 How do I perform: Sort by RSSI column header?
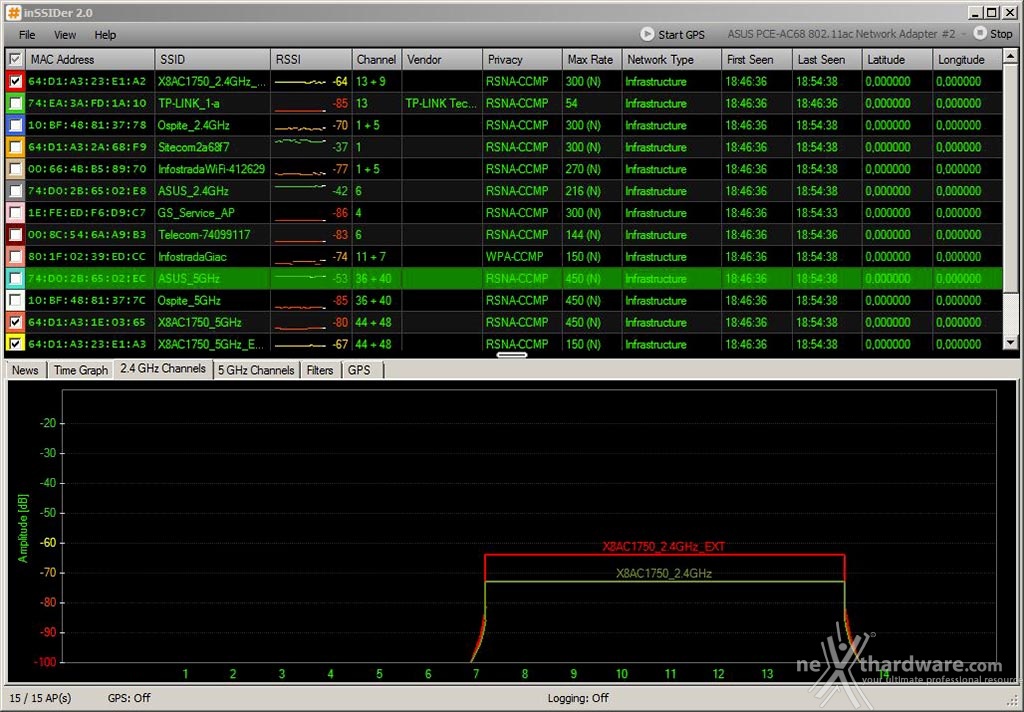[x=311, y=59]
